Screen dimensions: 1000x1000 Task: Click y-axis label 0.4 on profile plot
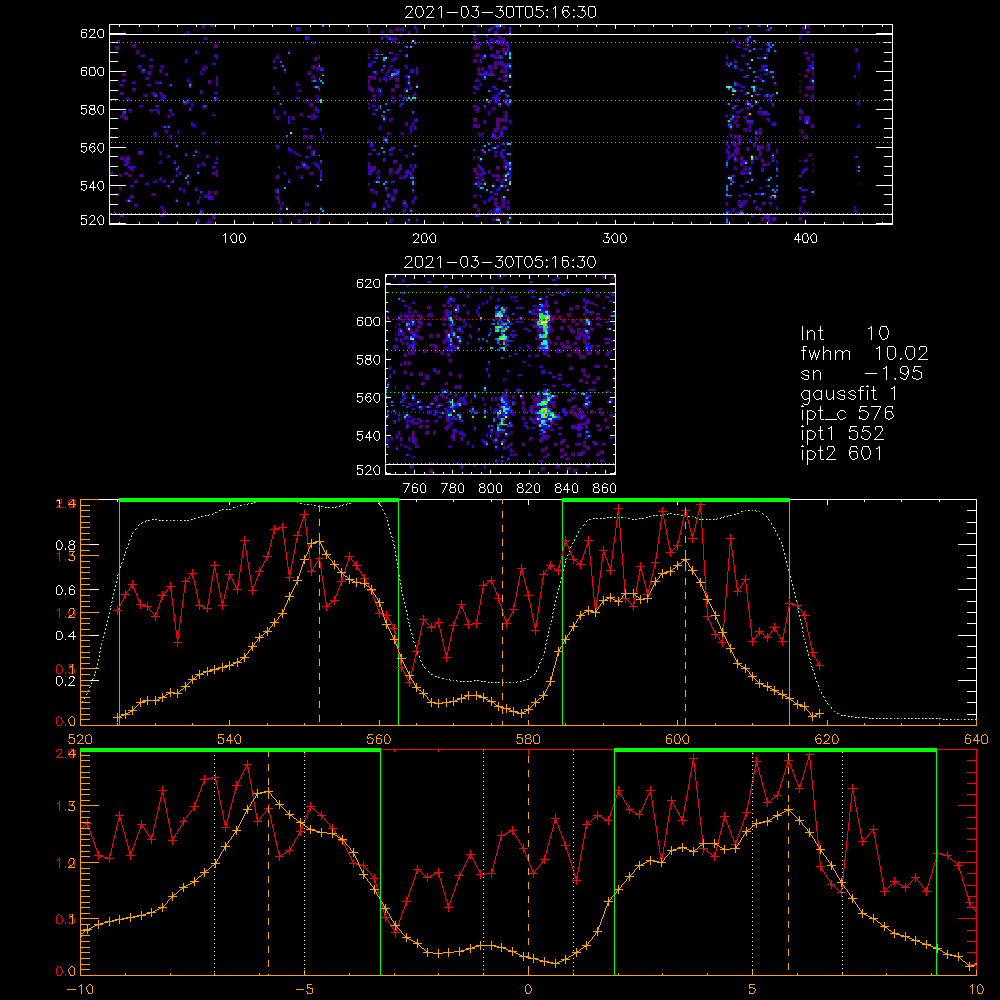[x=66, y=636]
